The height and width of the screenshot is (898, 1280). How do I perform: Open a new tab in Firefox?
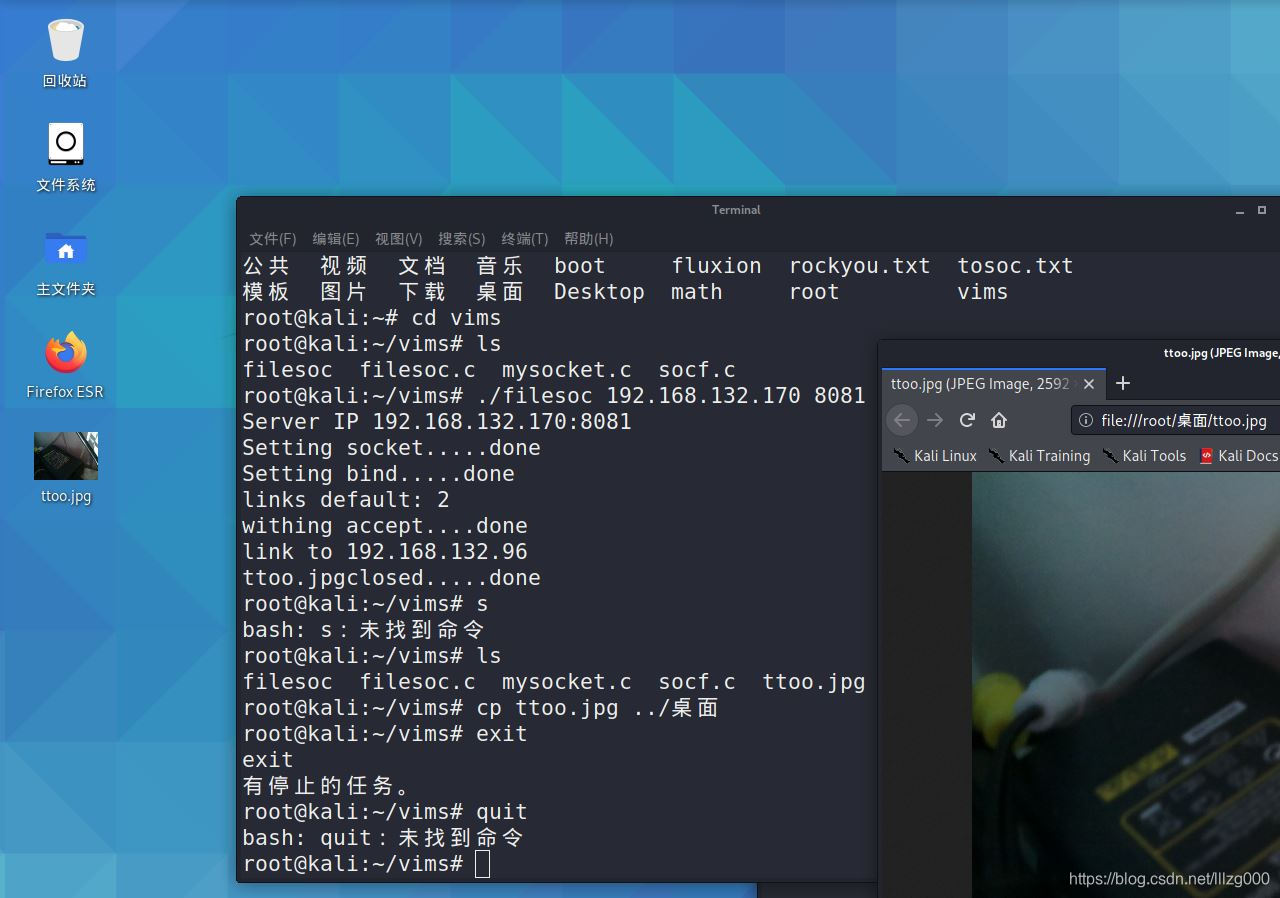(x=1123, y=383)
